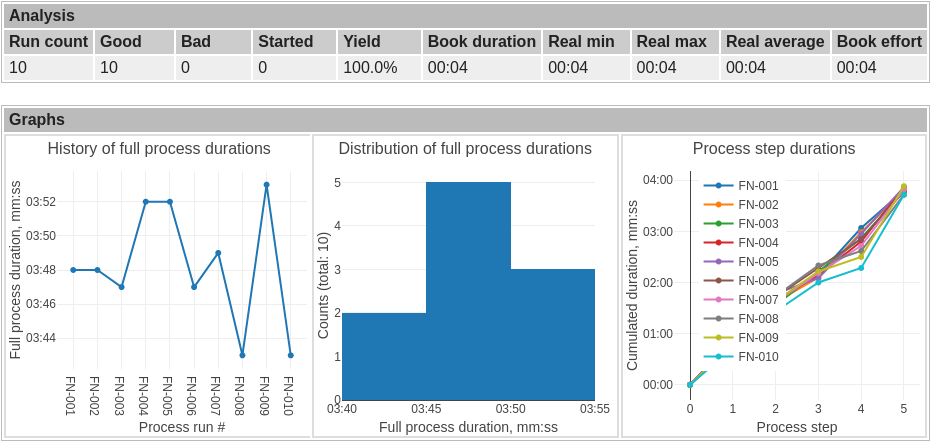
Task: Click FN-010 point at process step 4
Action: [861, 268]
